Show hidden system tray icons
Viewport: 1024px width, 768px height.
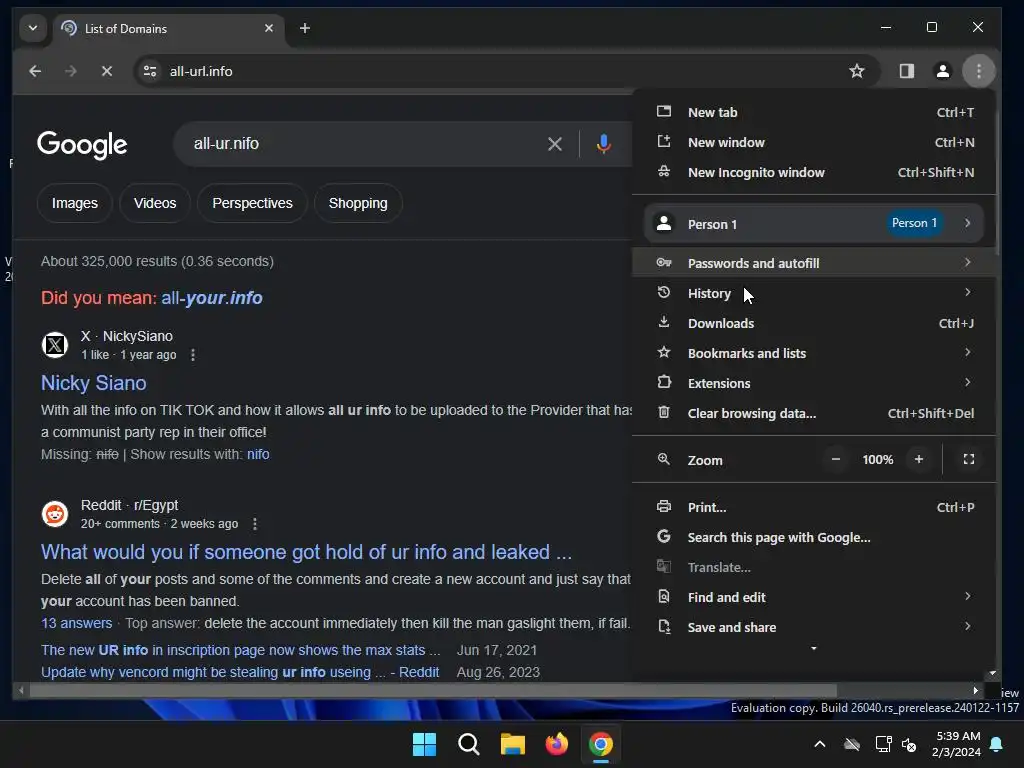tap(820, 744)
